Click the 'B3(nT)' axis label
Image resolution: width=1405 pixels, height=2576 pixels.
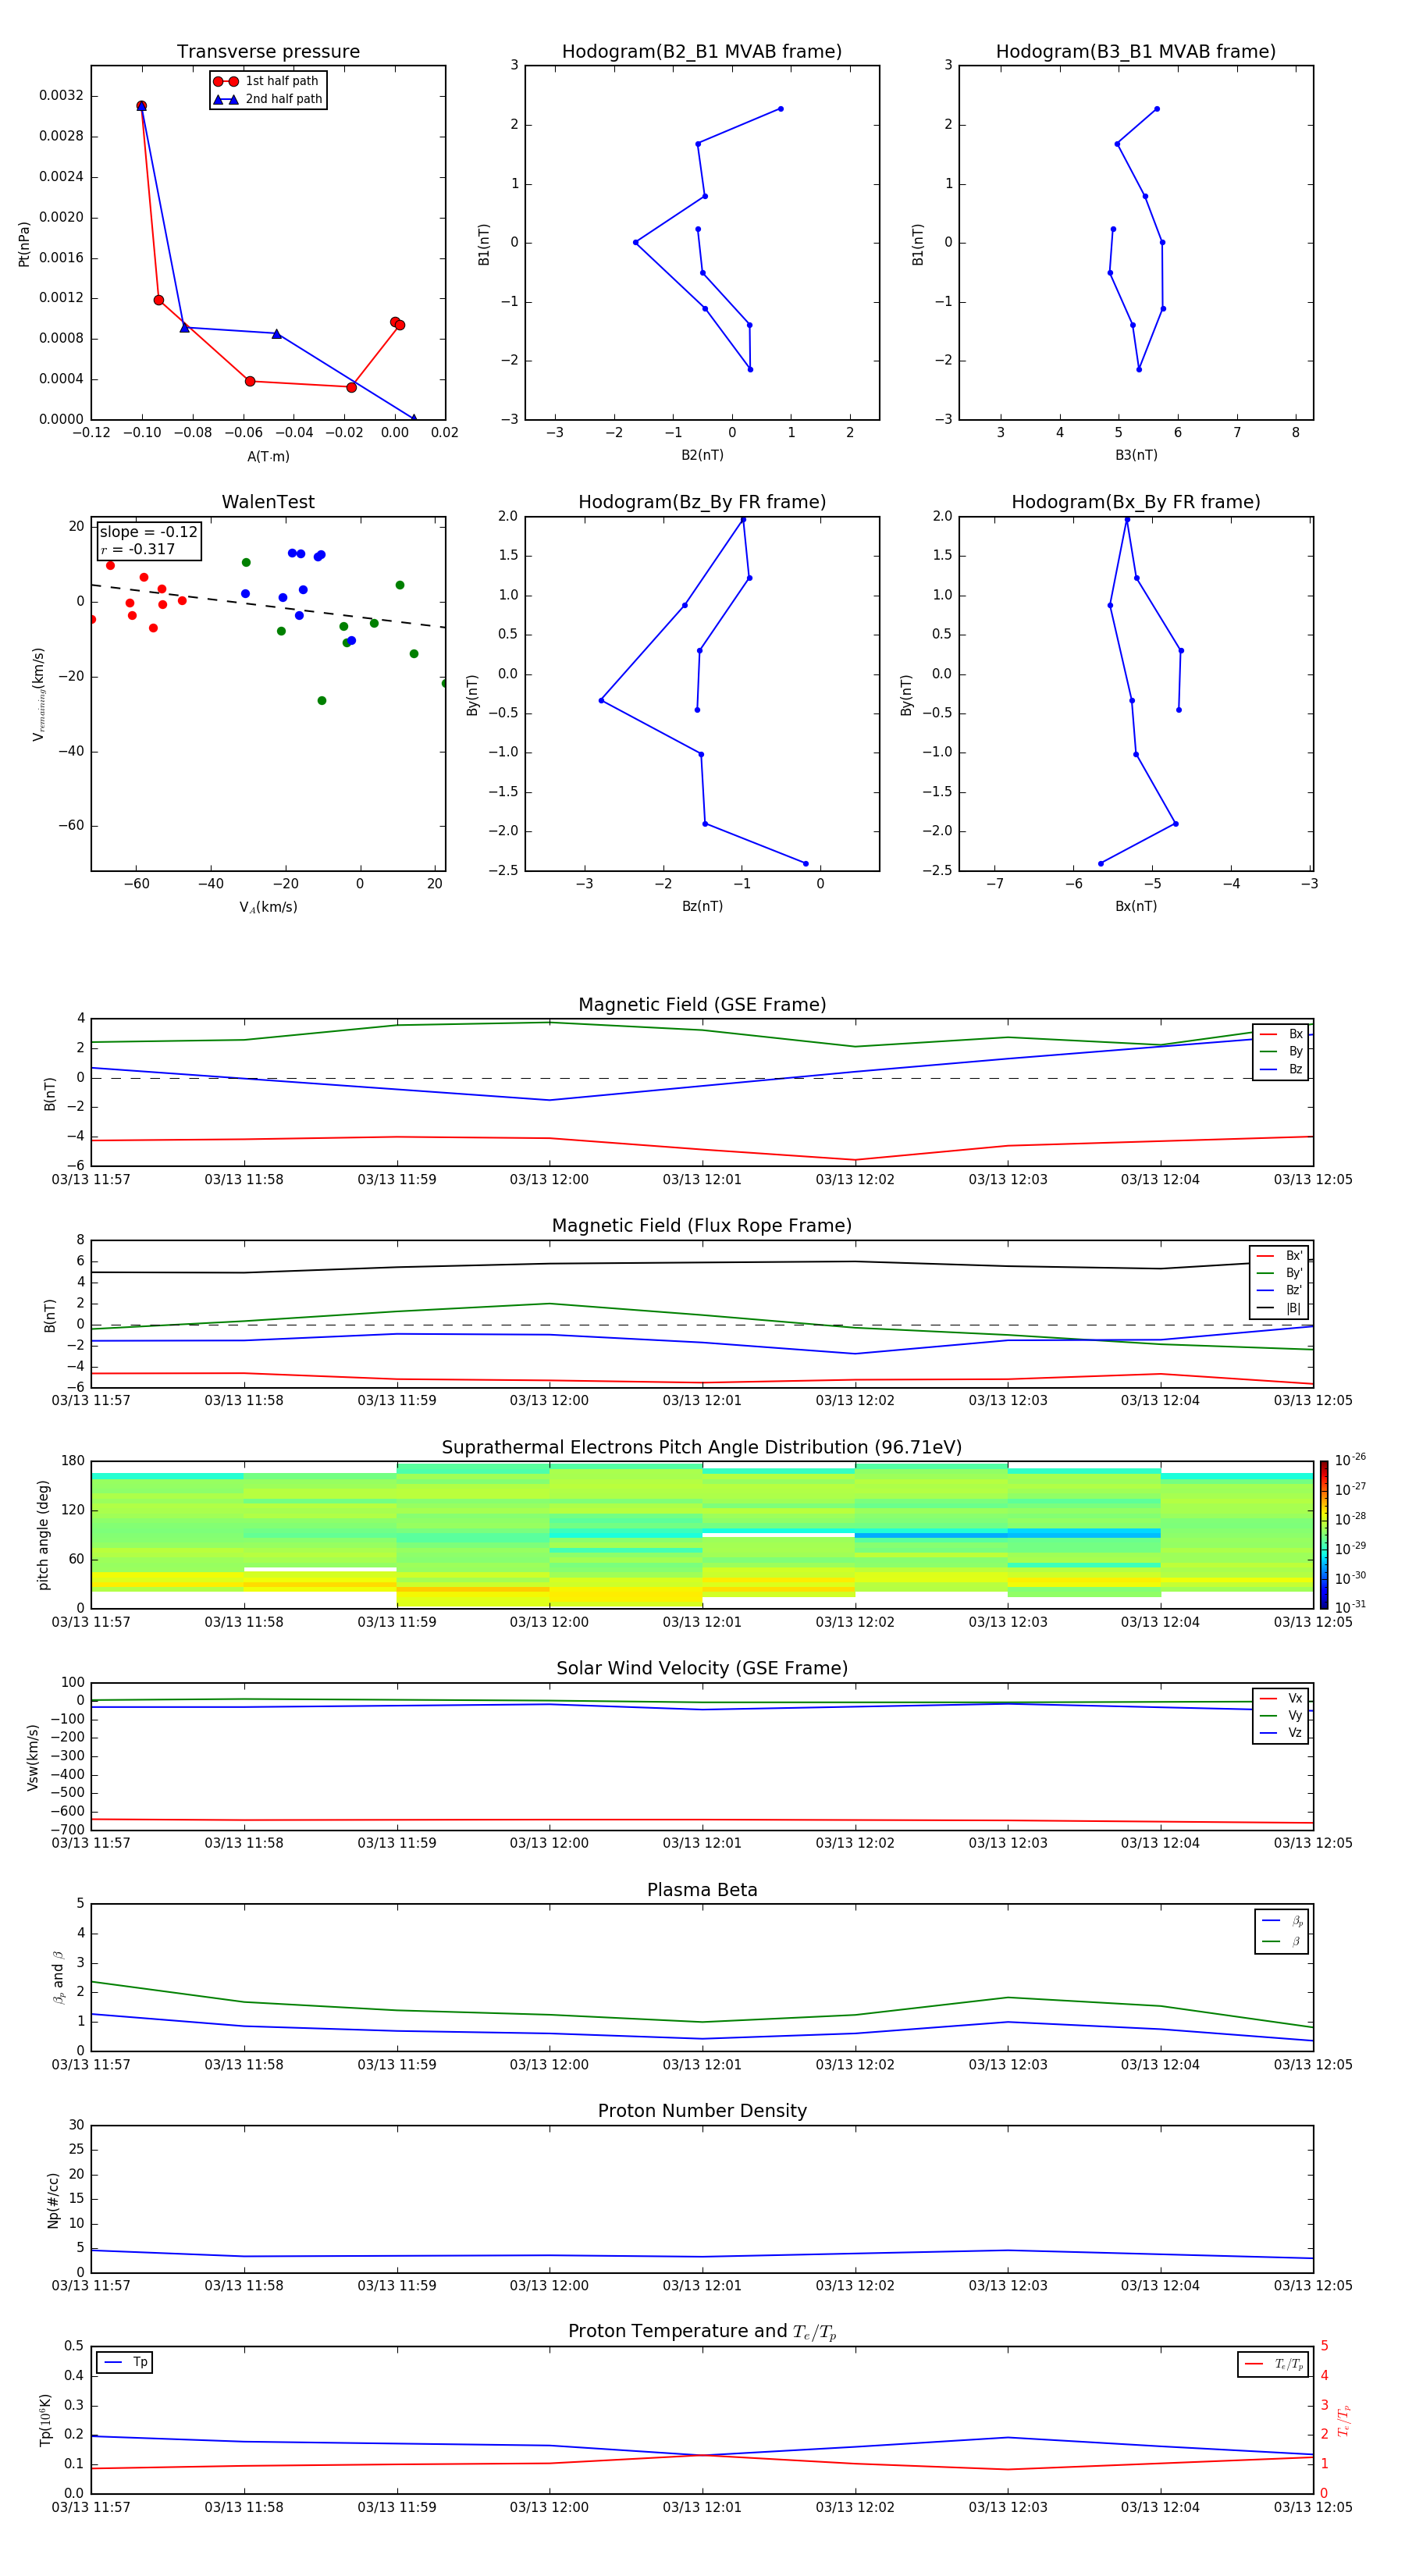[x=1136, y=455]
